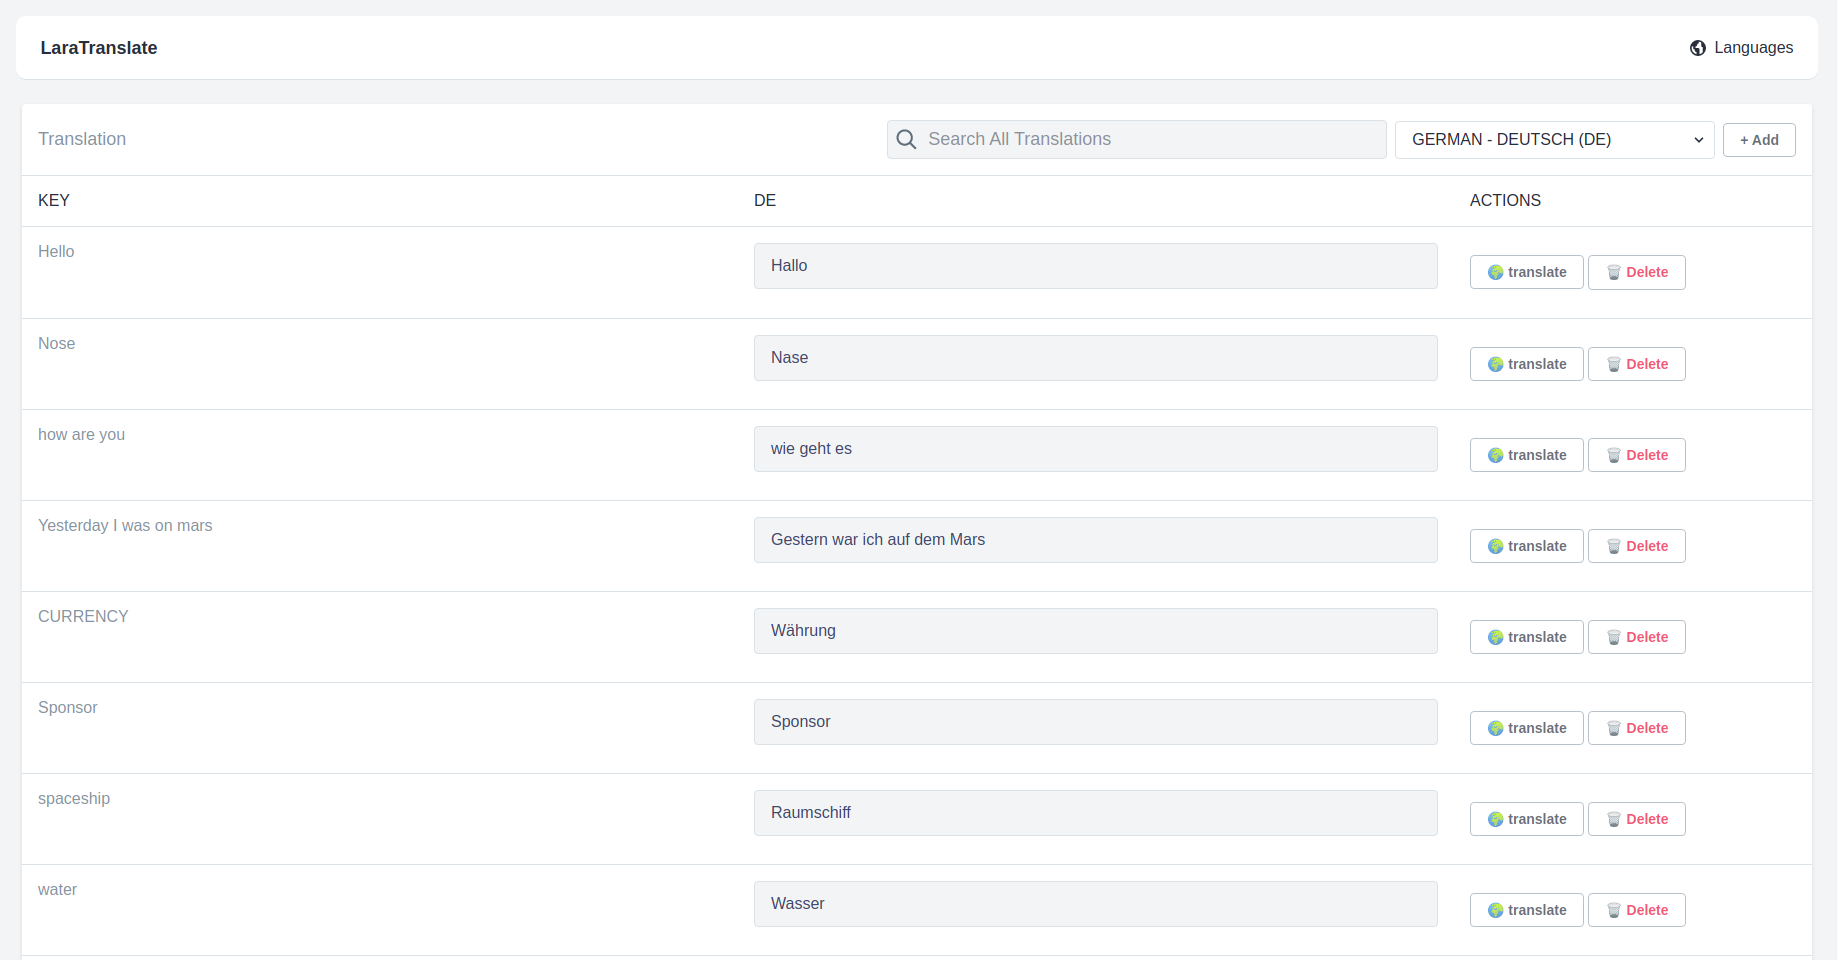This screenshot has height=960, width=1837.
Task: Go to LaraTranslate home link
Action: (99, 48)
